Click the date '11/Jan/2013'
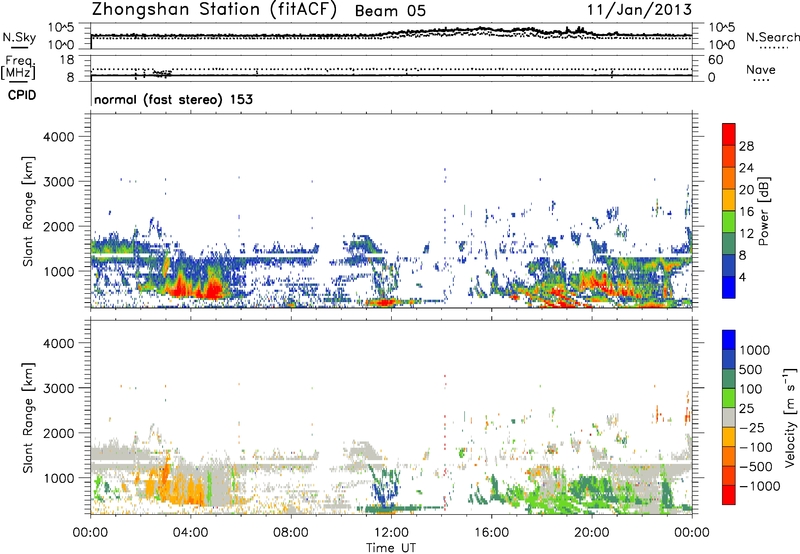This screenshot has height=554, width=800. pyautogui.click(x=639, y=10)
